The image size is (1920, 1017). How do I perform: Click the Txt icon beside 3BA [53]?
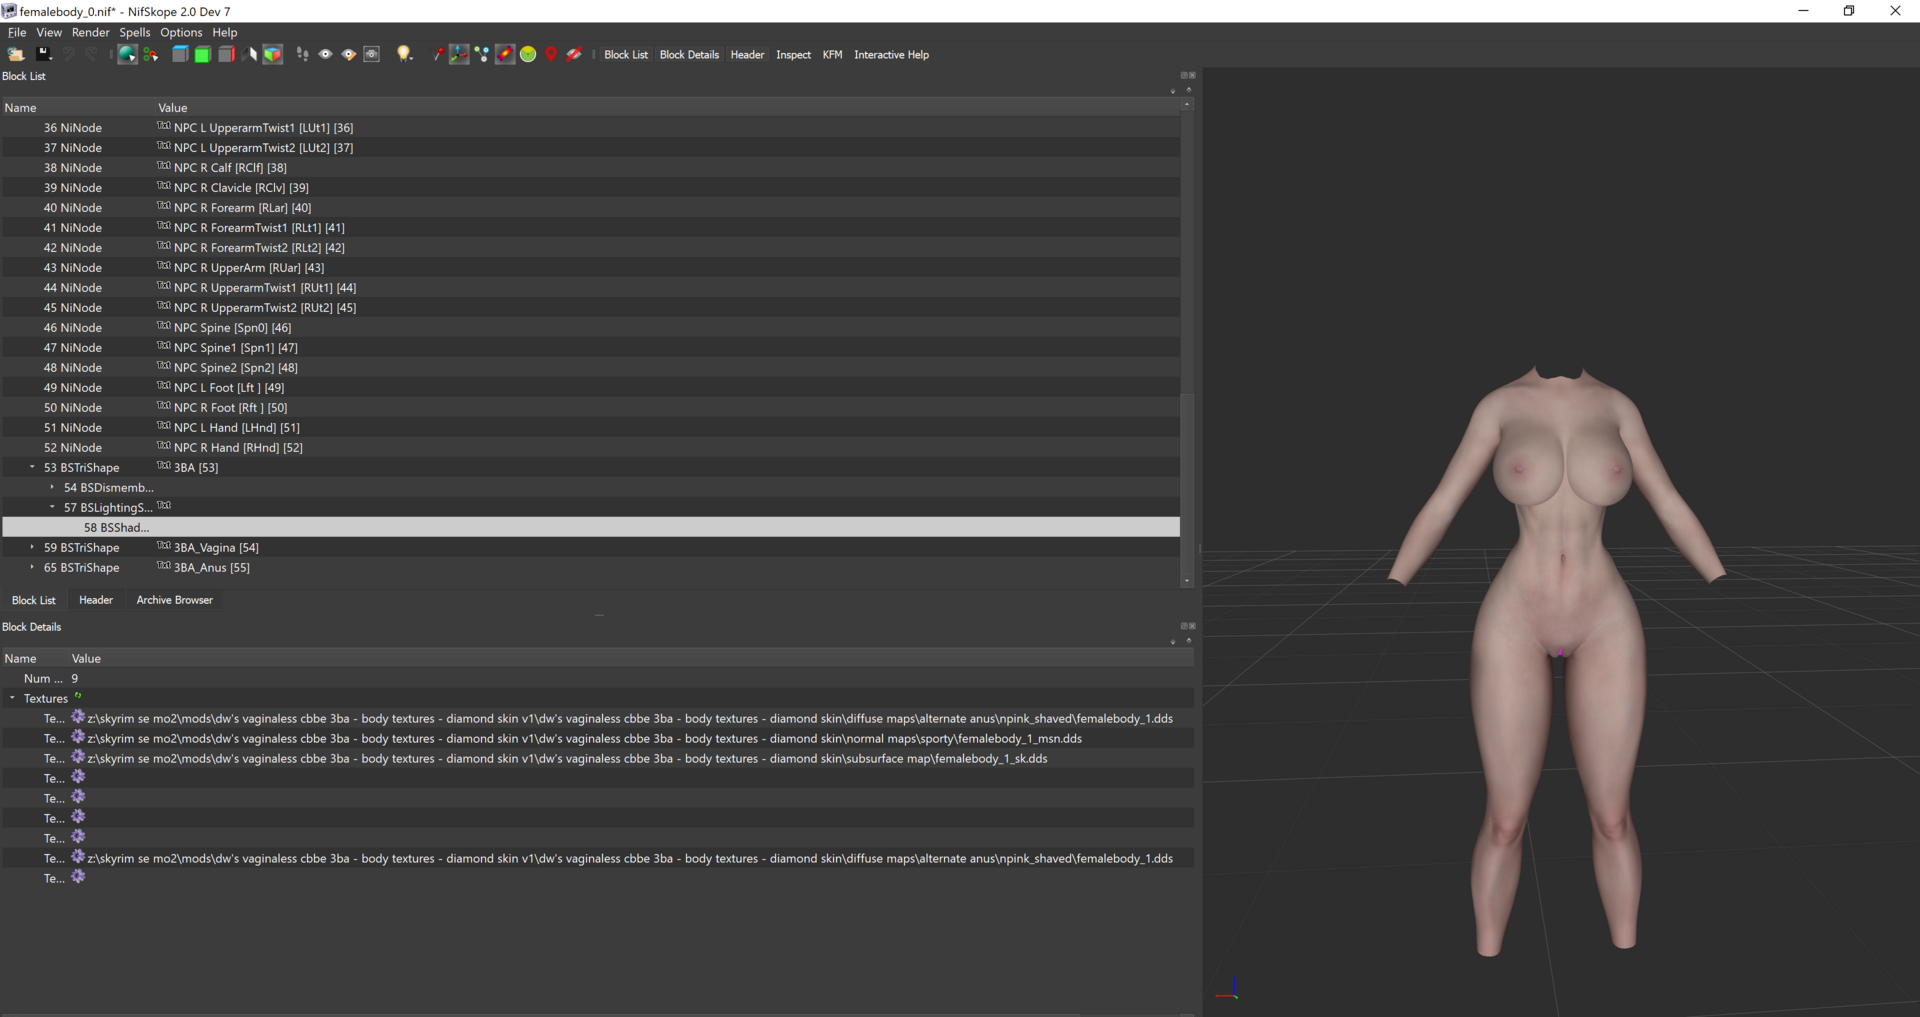point(164,466)
